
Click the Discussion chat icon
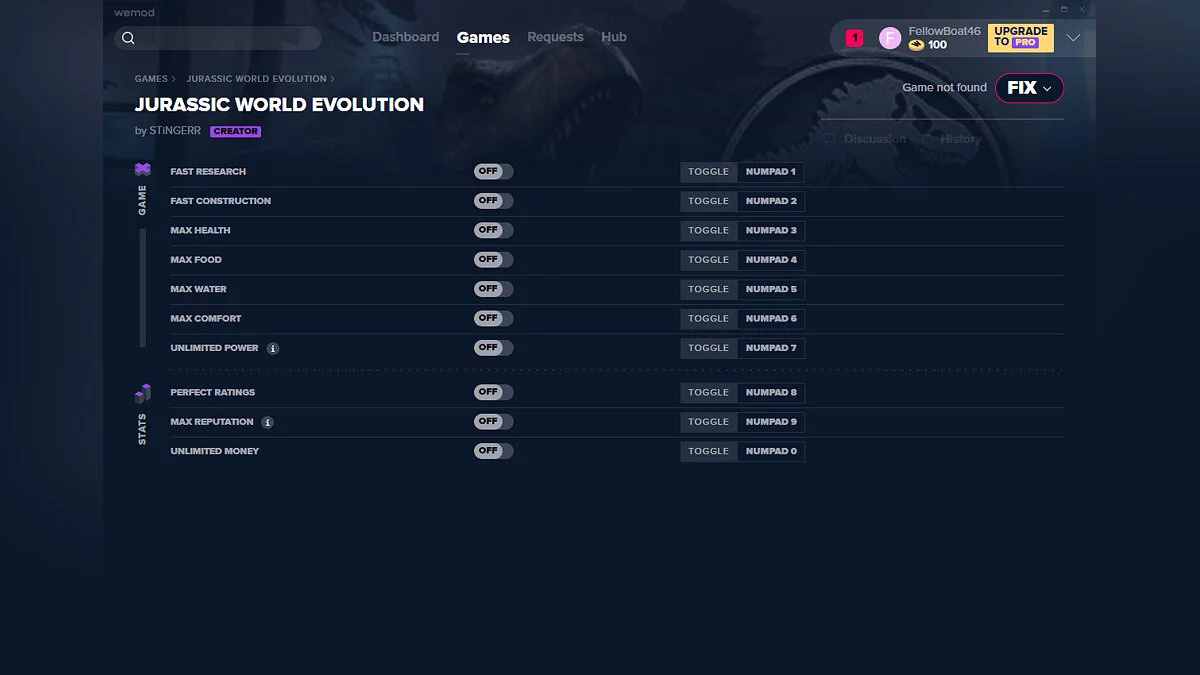[x=829, y=139]
